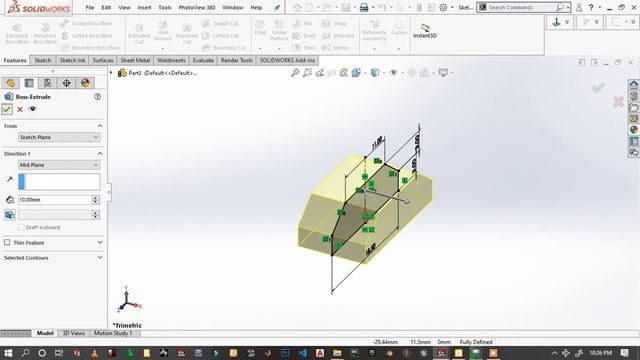Click the Windows Start button
640x360 pixels.
click(8, 353)
